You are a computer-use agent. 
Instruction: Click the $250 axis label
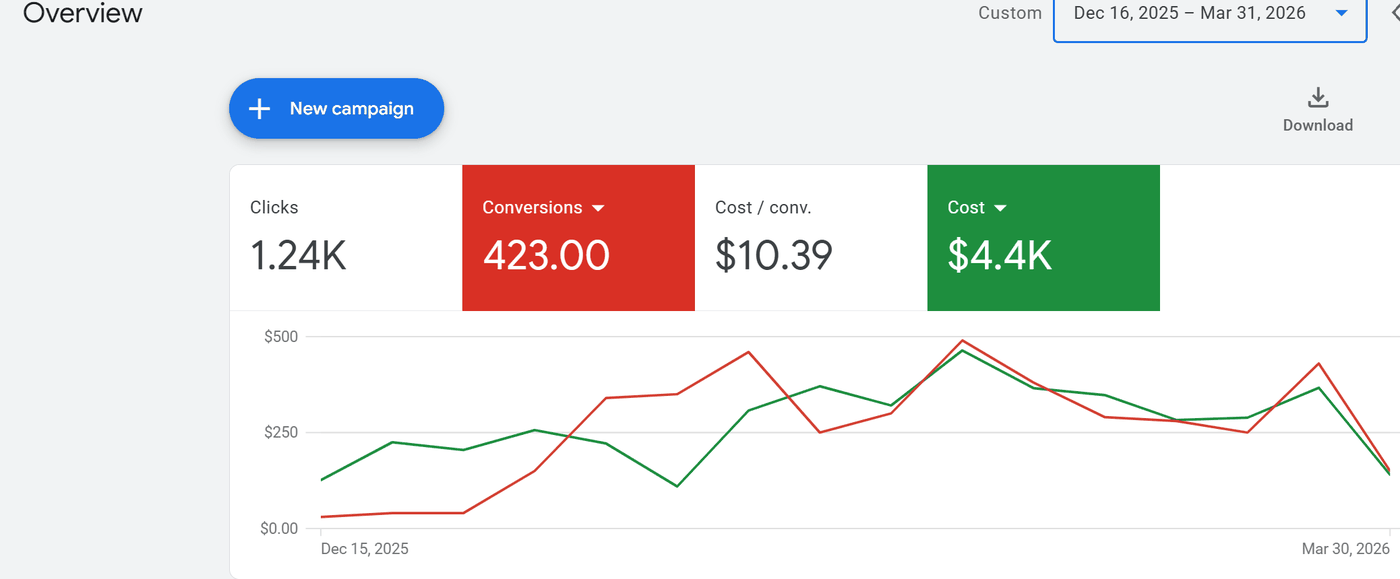pos(281,432)
